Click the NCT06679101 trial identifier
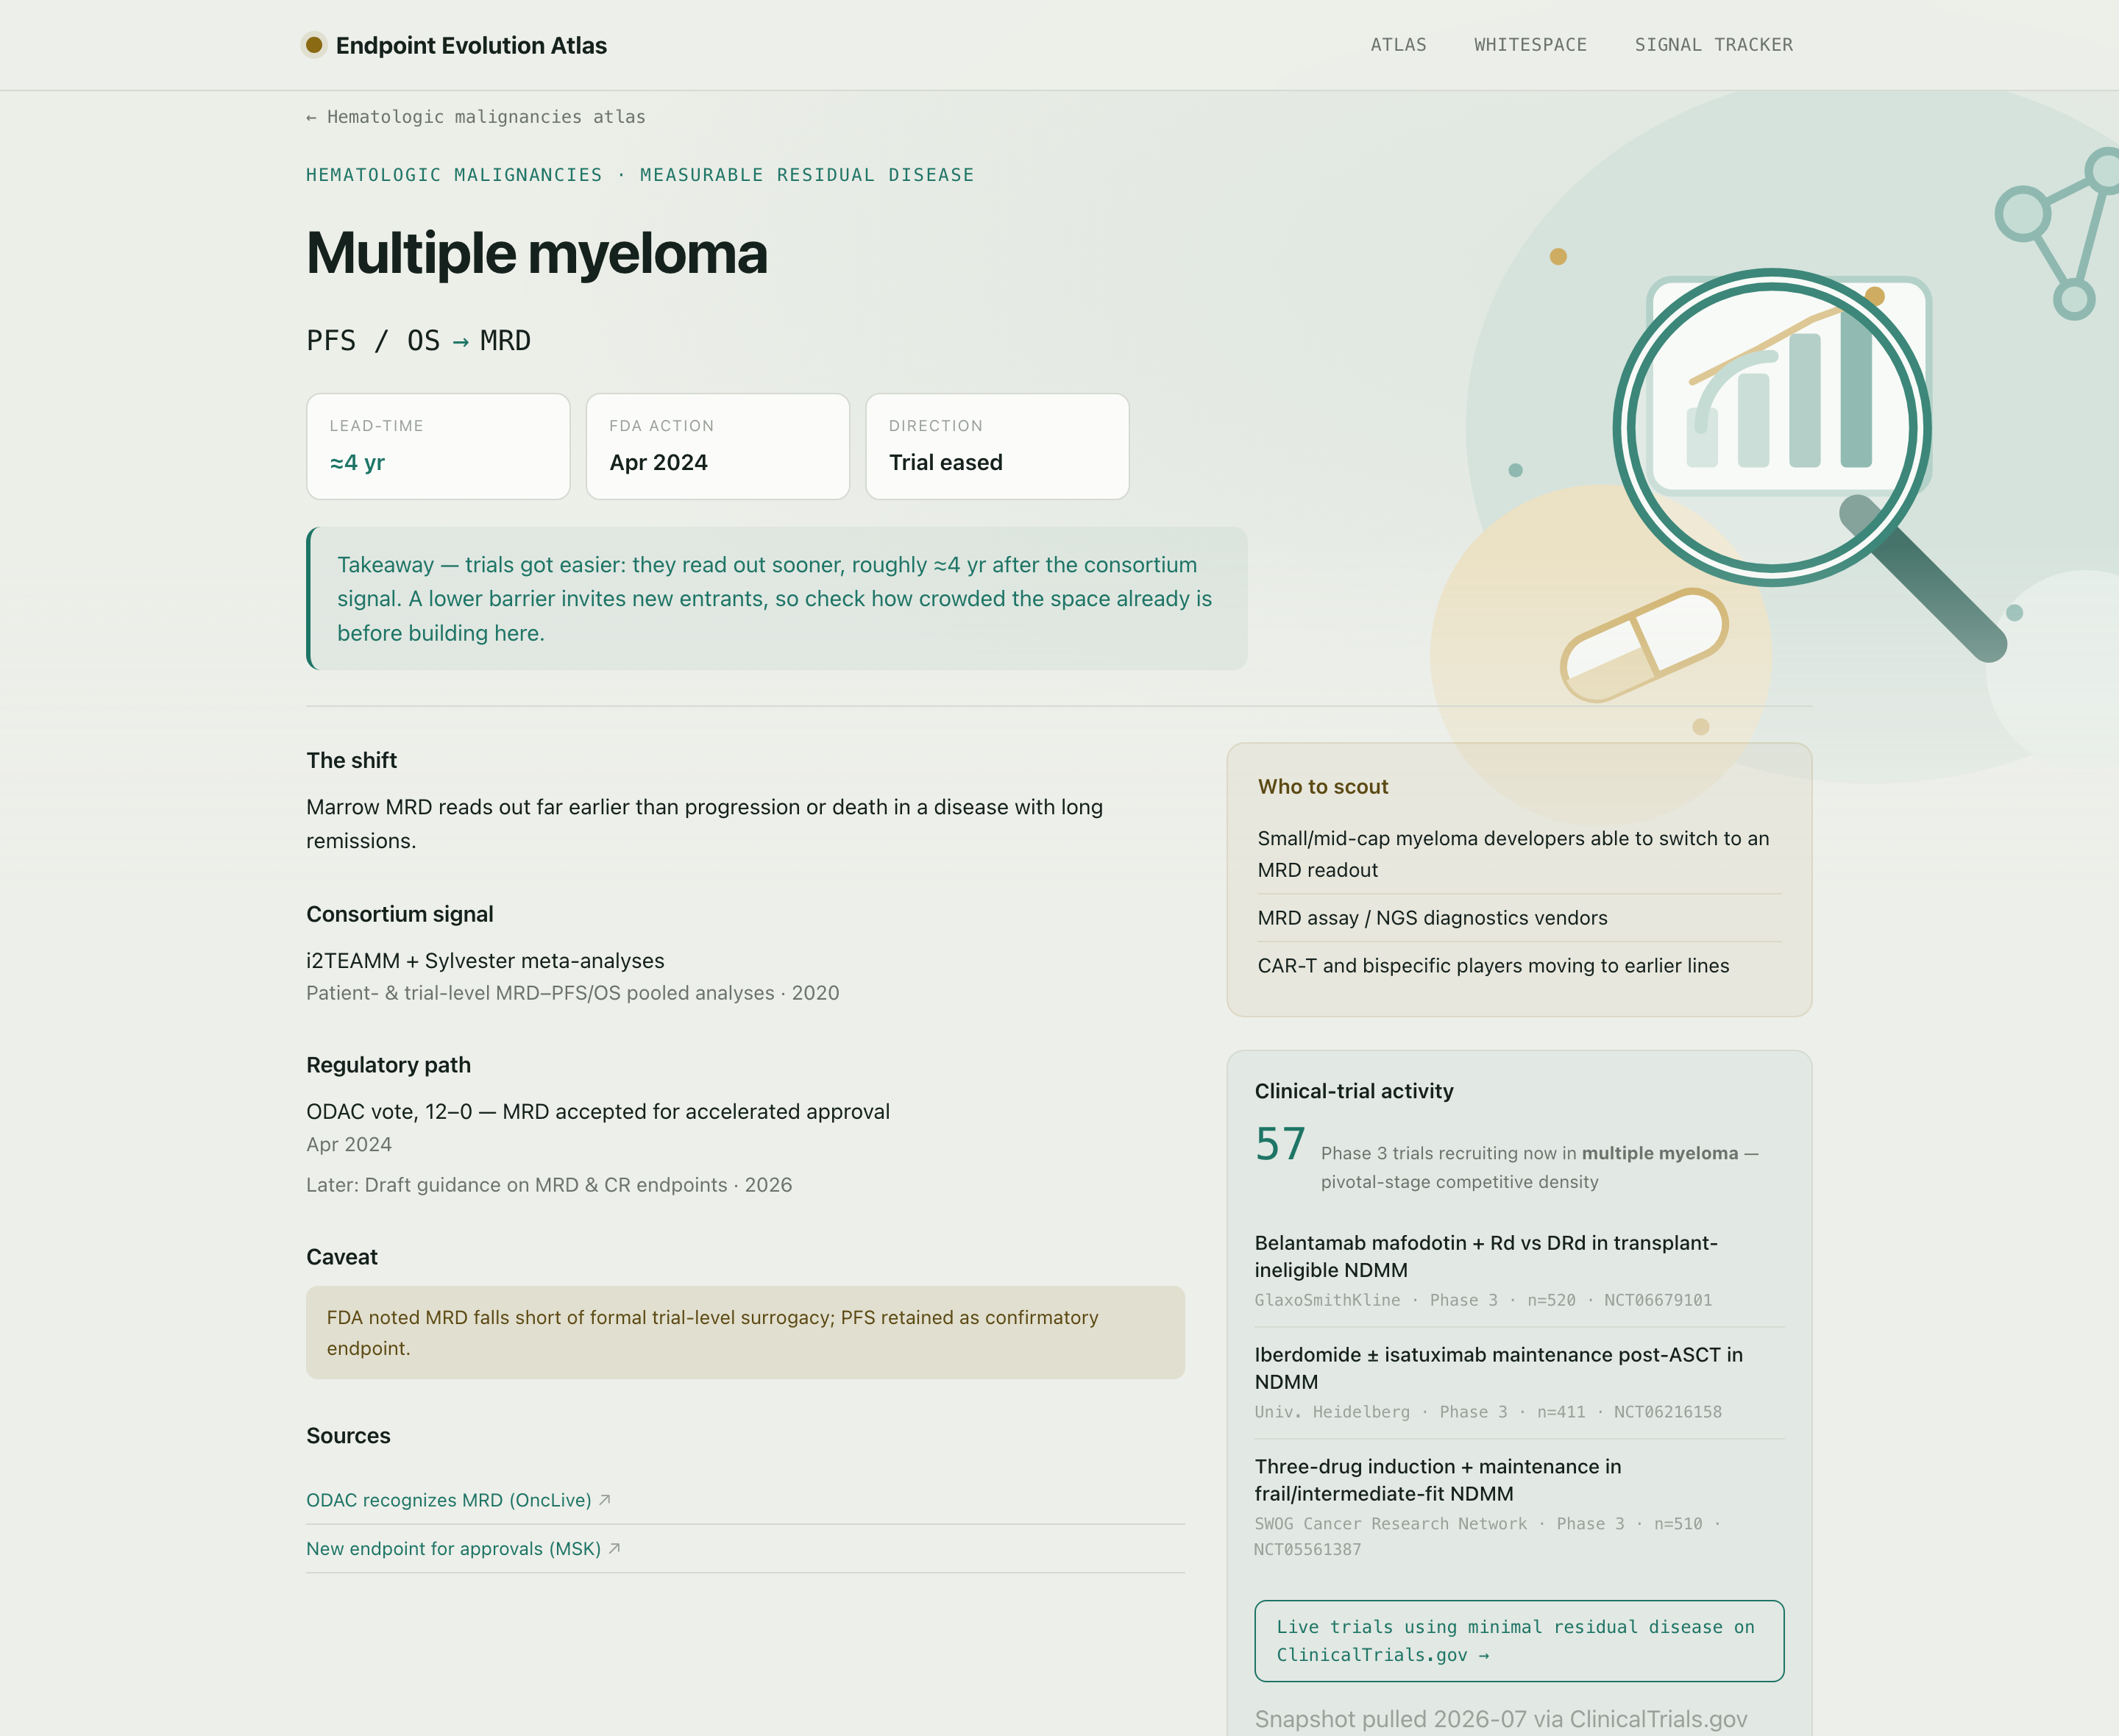Viewport: 2119px width, 1736px height. click(1658, 1300)
